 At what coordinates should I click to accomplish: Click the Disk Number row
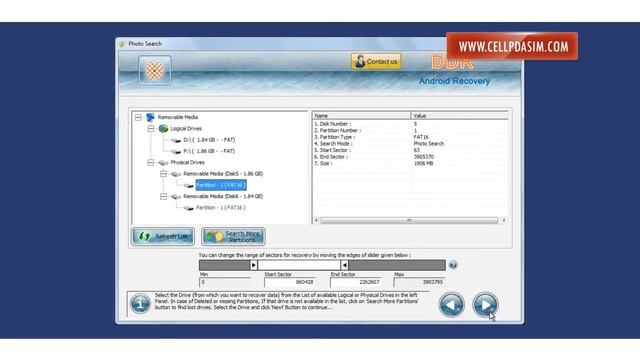(410, 124)
